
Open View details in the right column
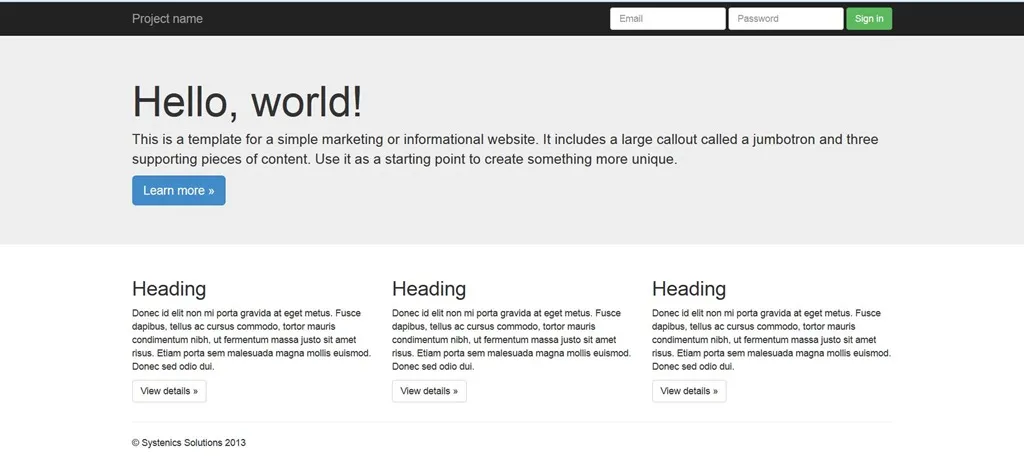(689, 391)
